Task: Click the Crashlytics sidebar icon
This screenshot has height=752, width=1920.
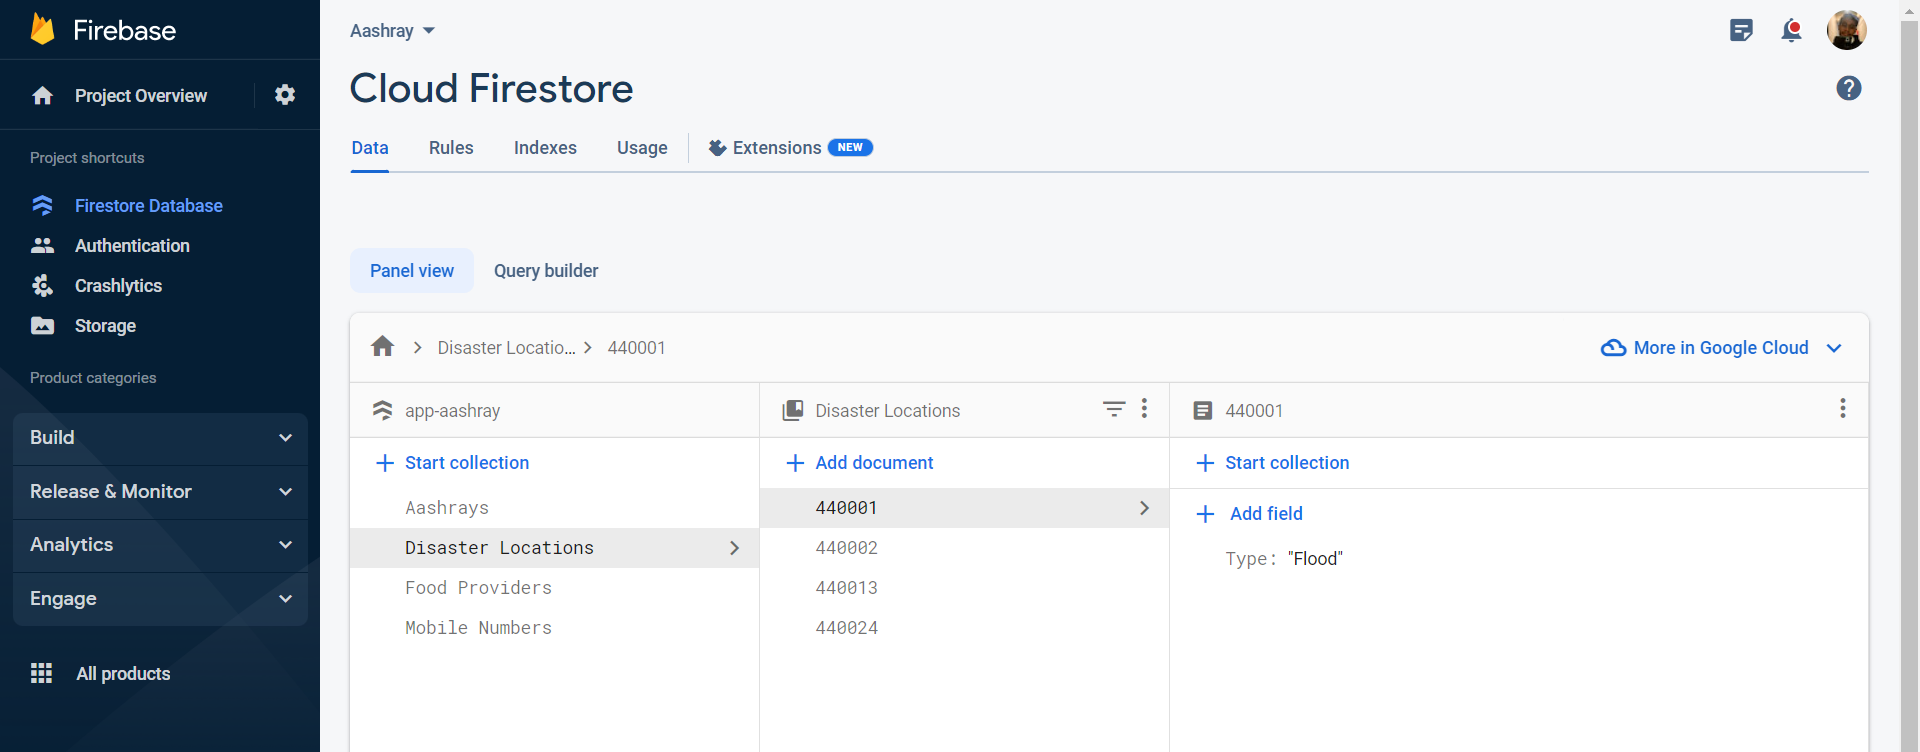Action: [x=42, y=285]
